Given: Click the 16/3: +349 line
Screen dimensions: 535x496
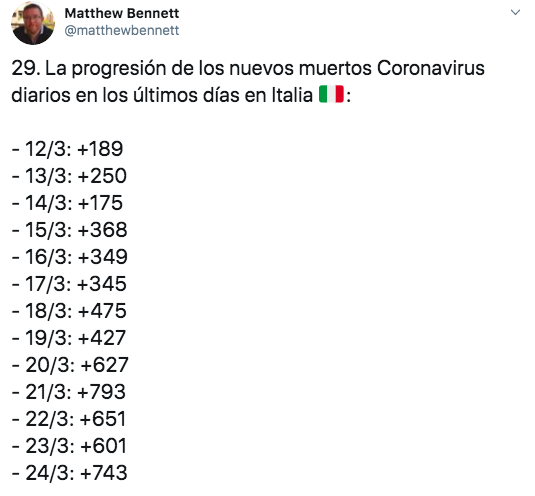Looking at the screenshot, I should click(x=70, y=257).
